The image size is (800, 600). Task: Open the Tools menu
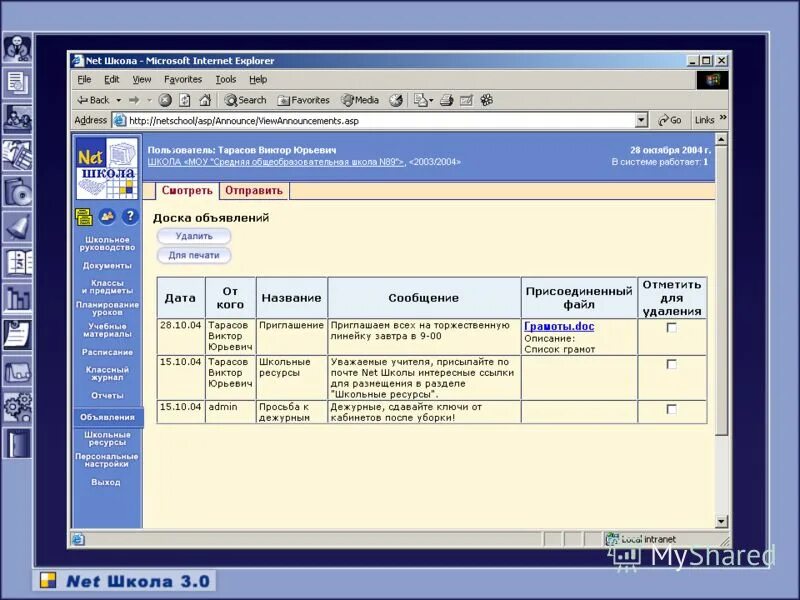[226, 79]
